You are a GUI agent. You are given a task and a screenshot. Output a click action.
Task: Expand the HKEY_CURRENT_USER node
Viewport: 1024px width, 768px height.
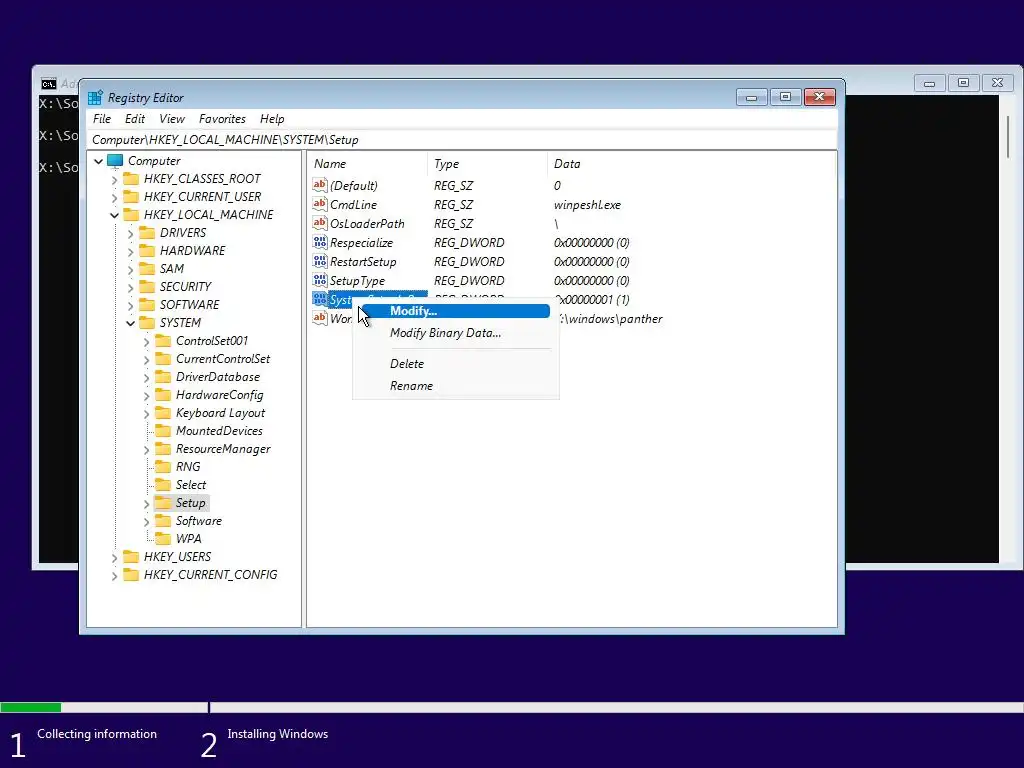pyautogui.click(x=115, y=197)
